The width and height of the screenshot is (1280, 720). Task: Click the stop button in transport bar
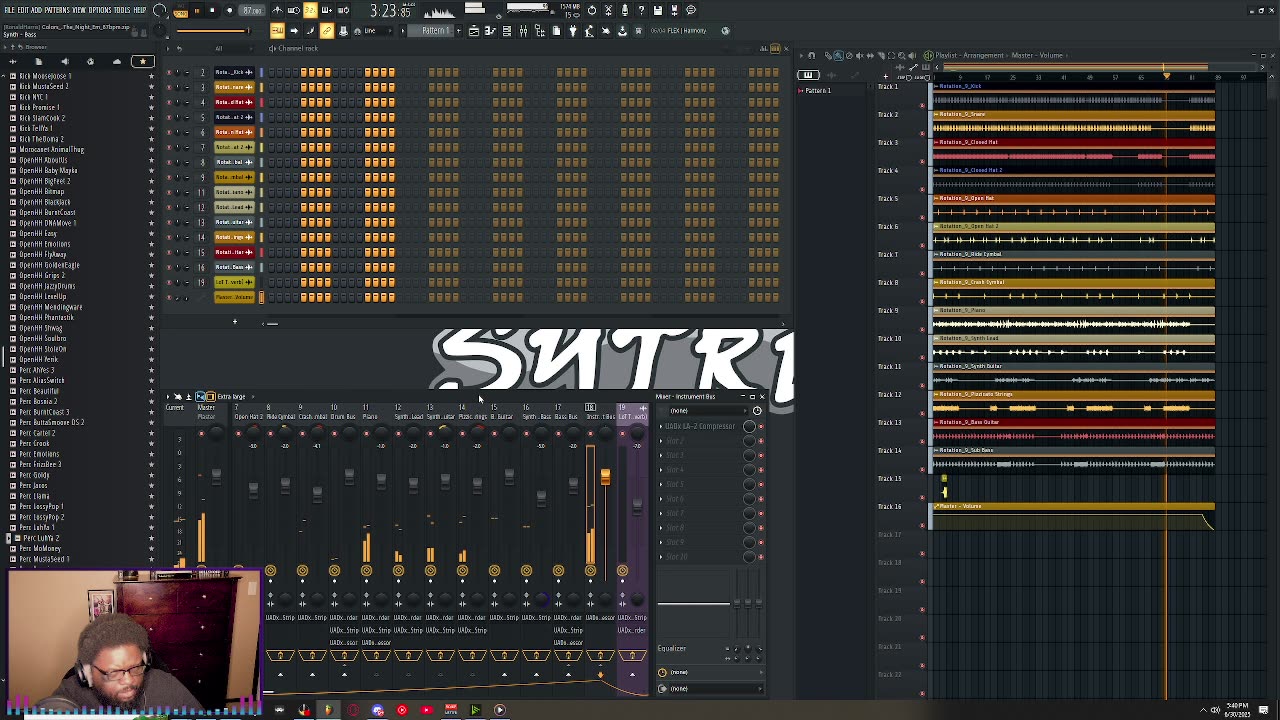(x=212, y=10)
